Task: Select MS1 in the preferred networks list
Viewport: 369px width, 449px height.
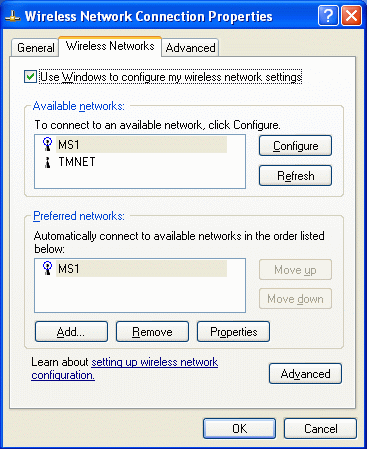Action: click(x=141, y=269)
